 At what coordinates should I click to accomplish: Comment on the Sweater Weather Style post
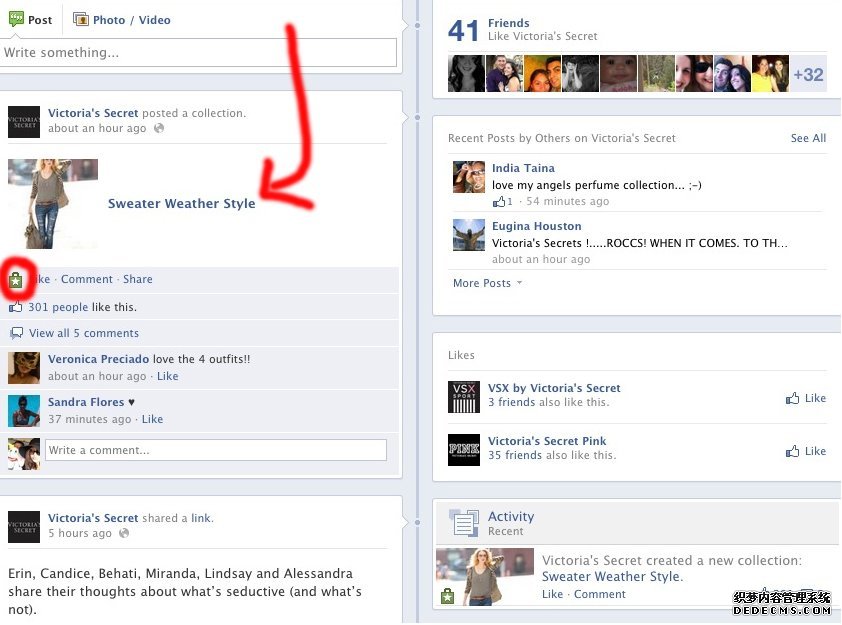[x=86, y=279]
